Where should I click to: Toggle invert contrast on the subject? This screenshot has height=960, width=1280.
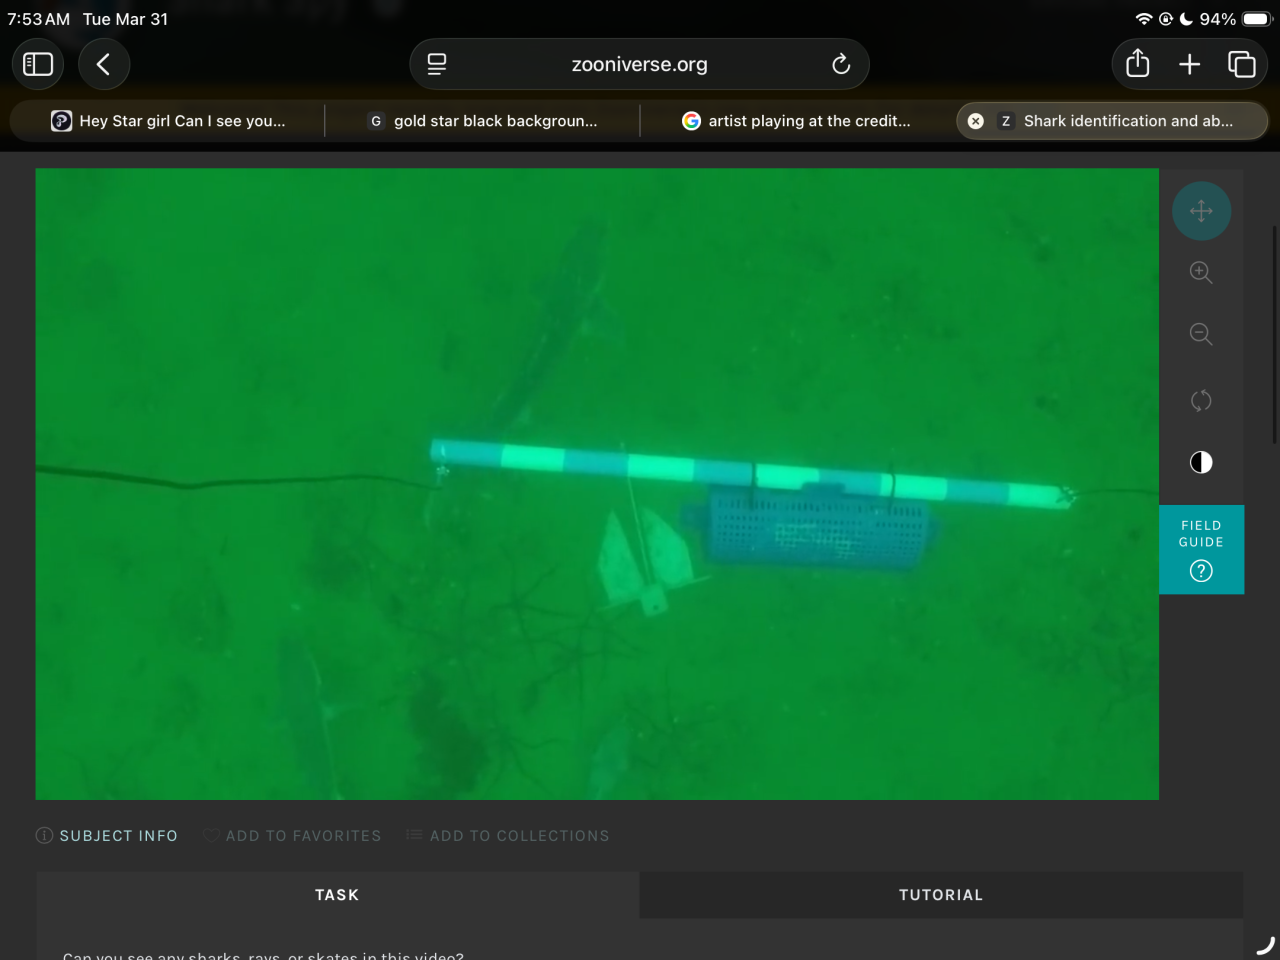(1201, 462)
